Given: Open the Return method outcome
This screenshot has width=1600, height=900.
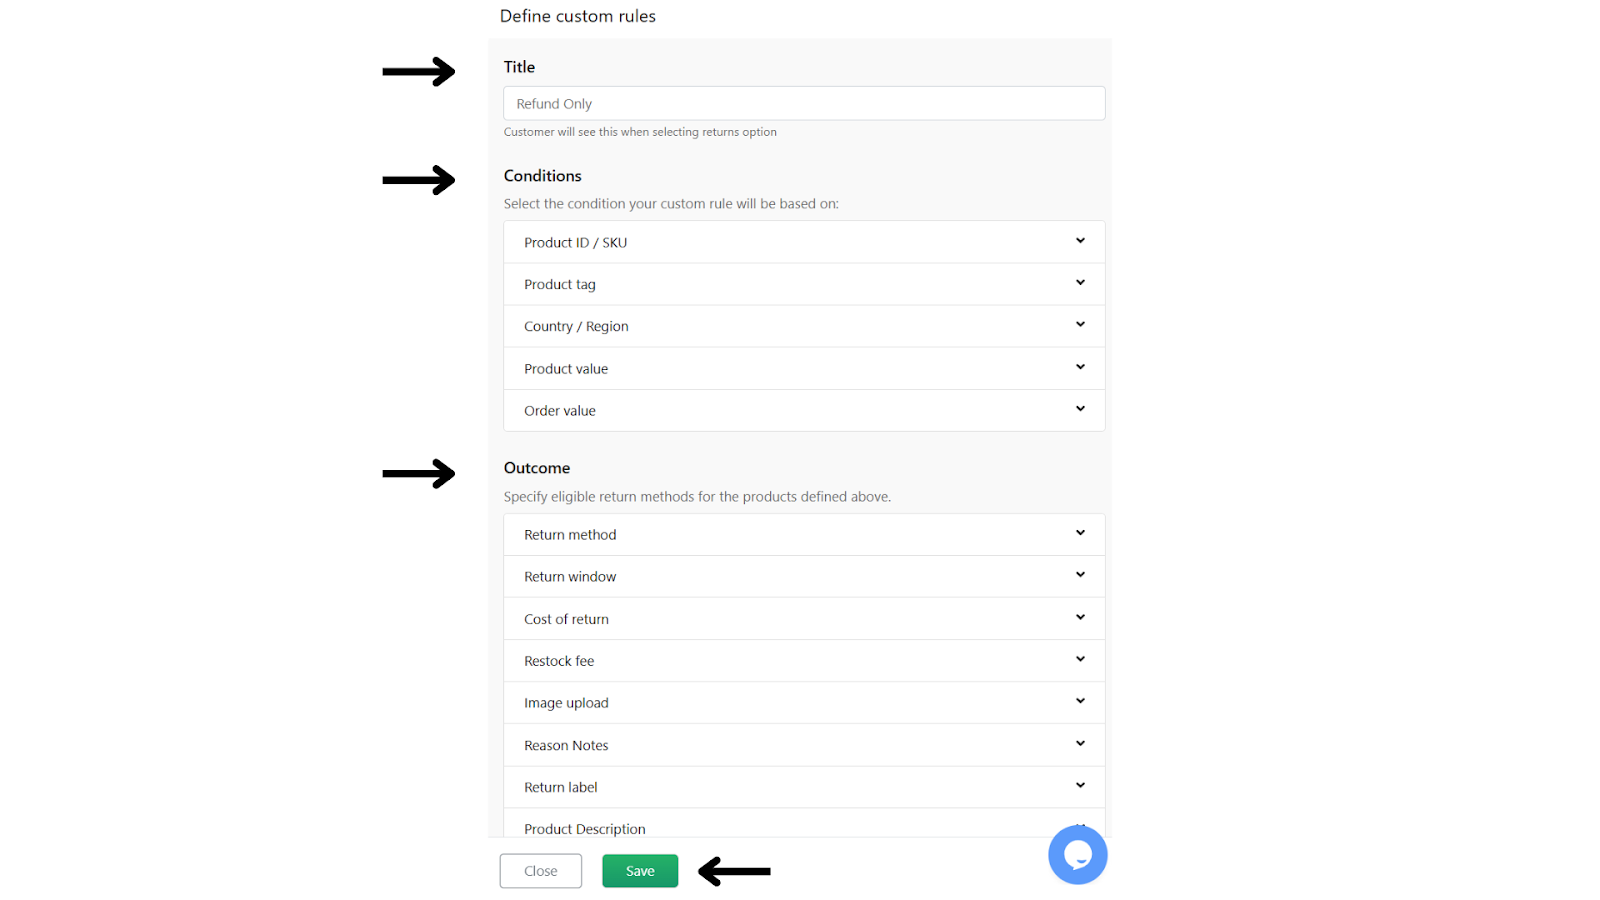Looking at the screenshot, I should click(x=804, y=534).
